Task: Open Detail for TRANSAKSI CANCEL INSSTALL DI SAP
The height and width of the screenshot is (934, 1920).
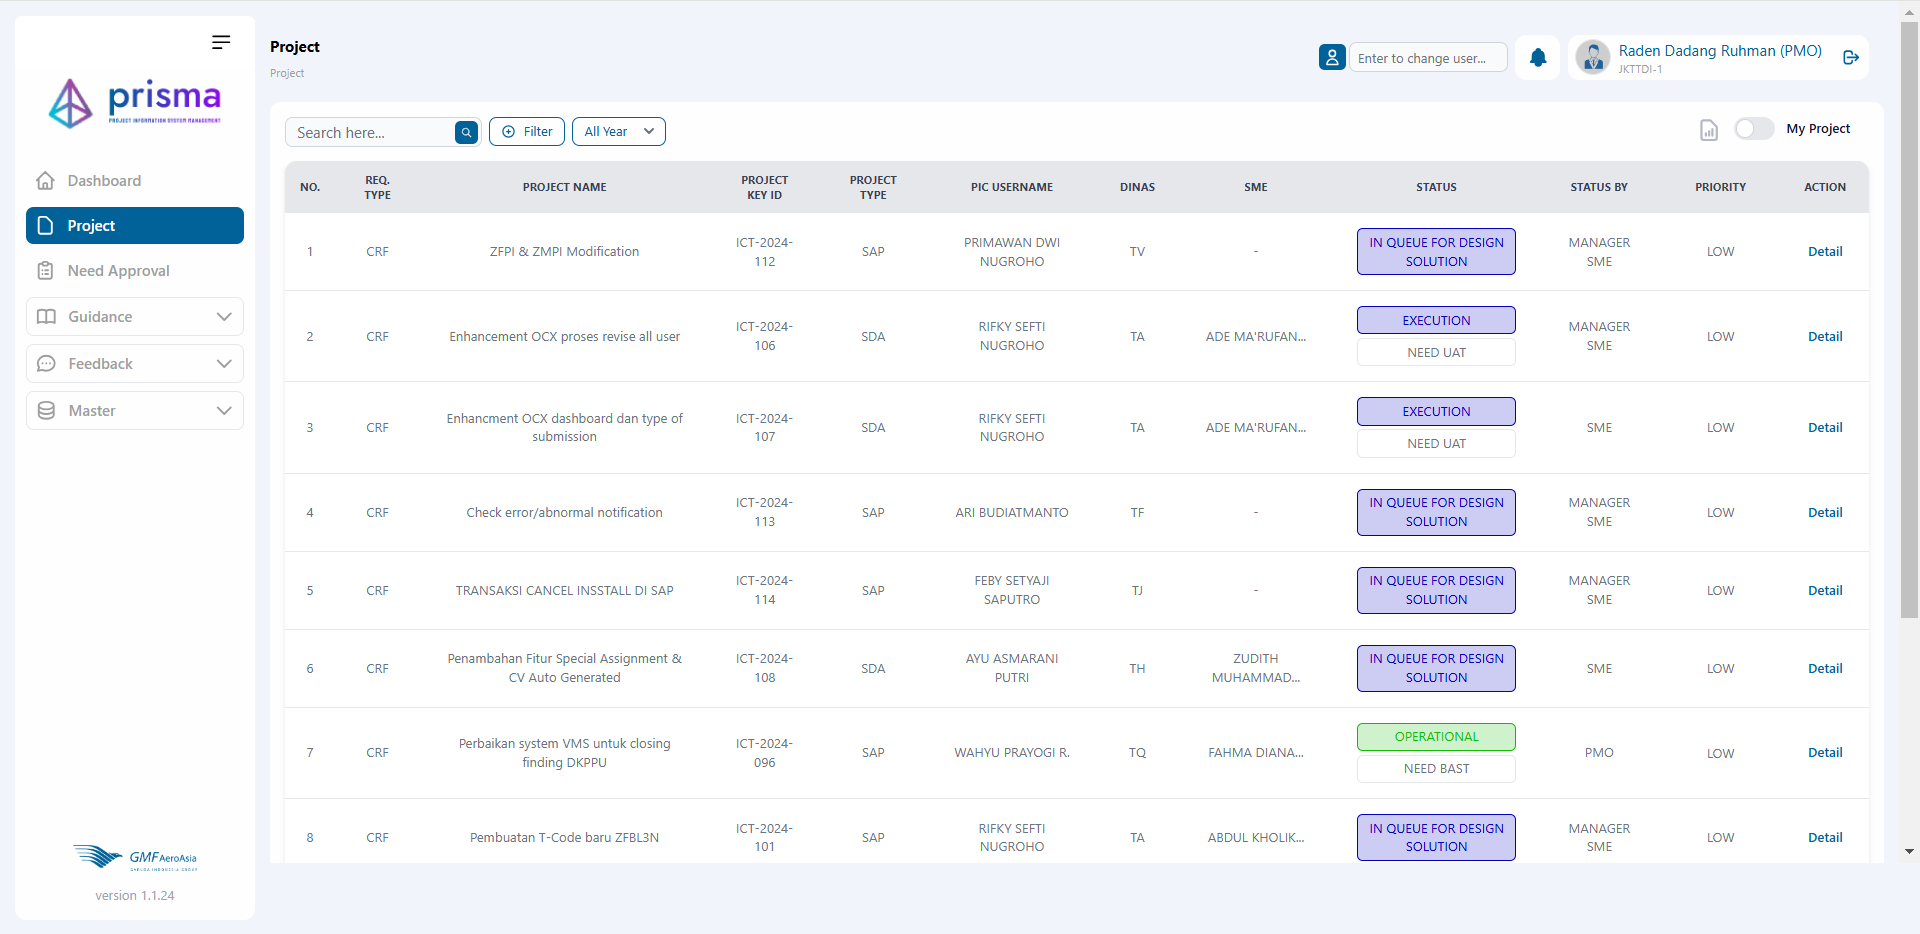Action: click(1825, 591)
